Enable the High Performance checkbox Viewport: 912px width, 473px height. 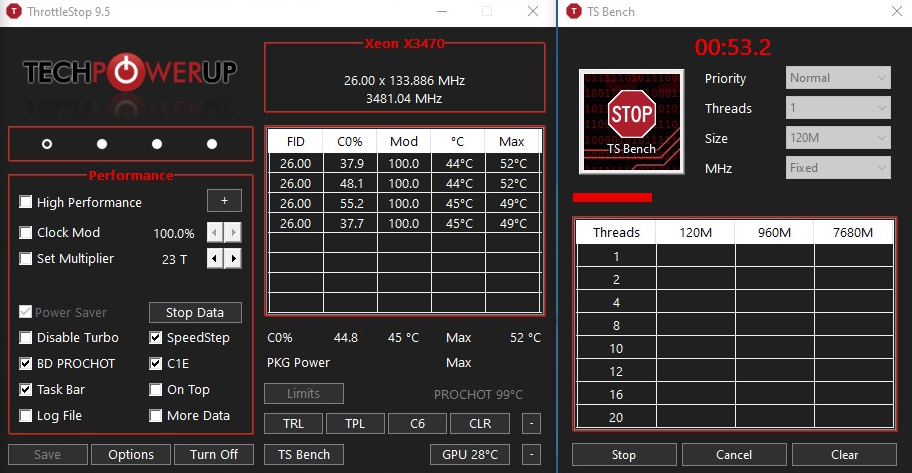coord(26,202)
